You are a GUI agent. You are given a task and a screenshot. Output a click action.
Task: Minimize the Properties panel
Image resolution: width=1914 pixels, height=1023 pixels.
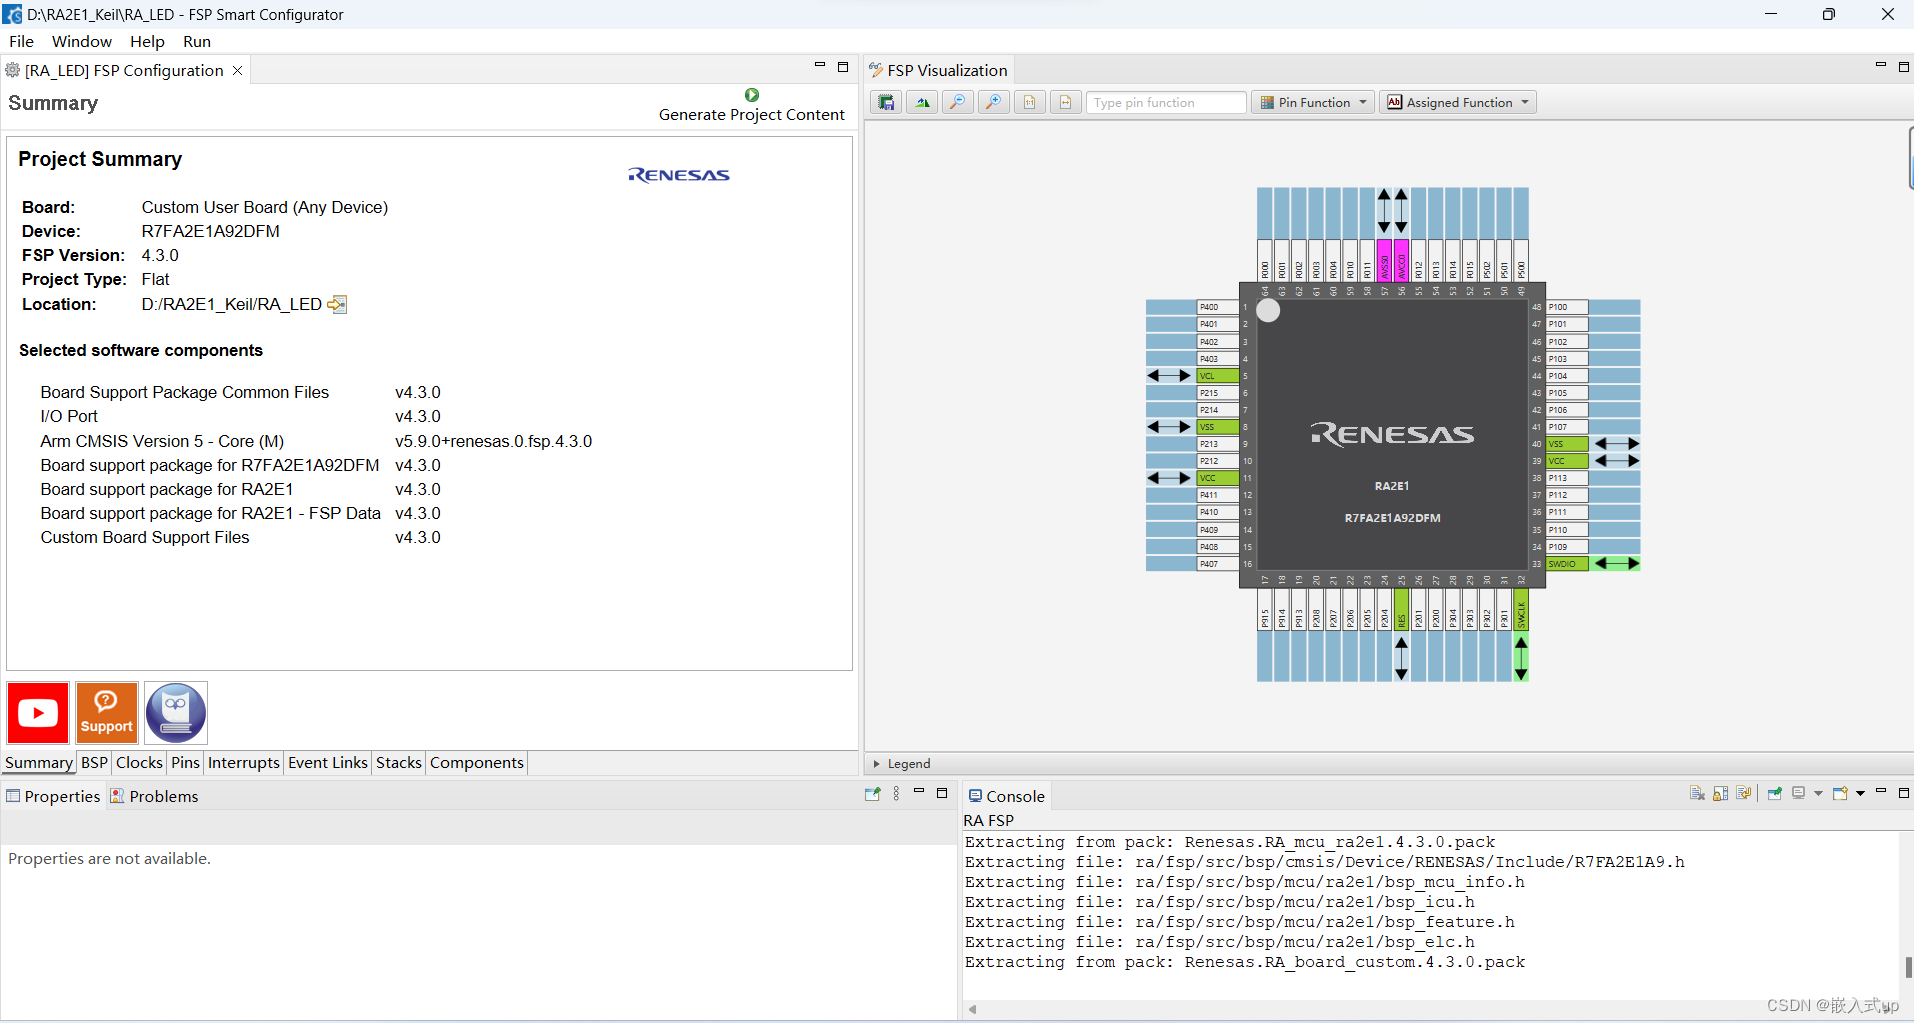[919, 793]
